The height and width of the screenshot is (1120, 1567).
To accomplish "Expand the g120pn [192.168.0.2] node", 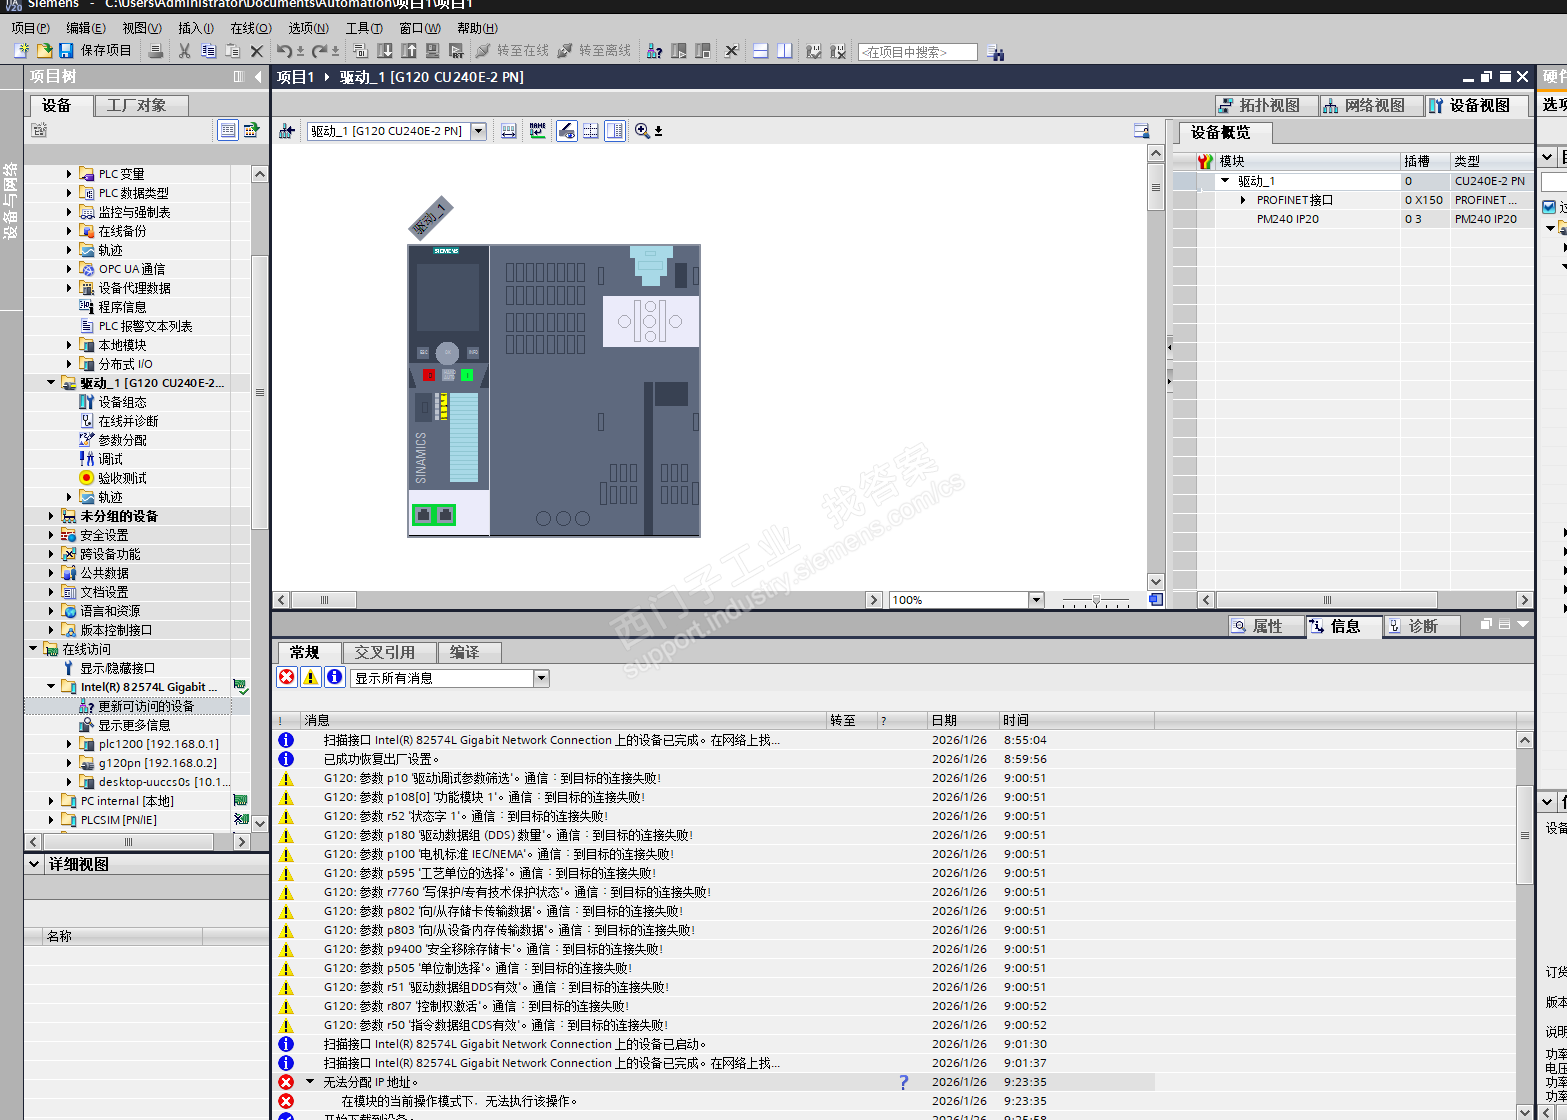I will (x=69, y=763).
